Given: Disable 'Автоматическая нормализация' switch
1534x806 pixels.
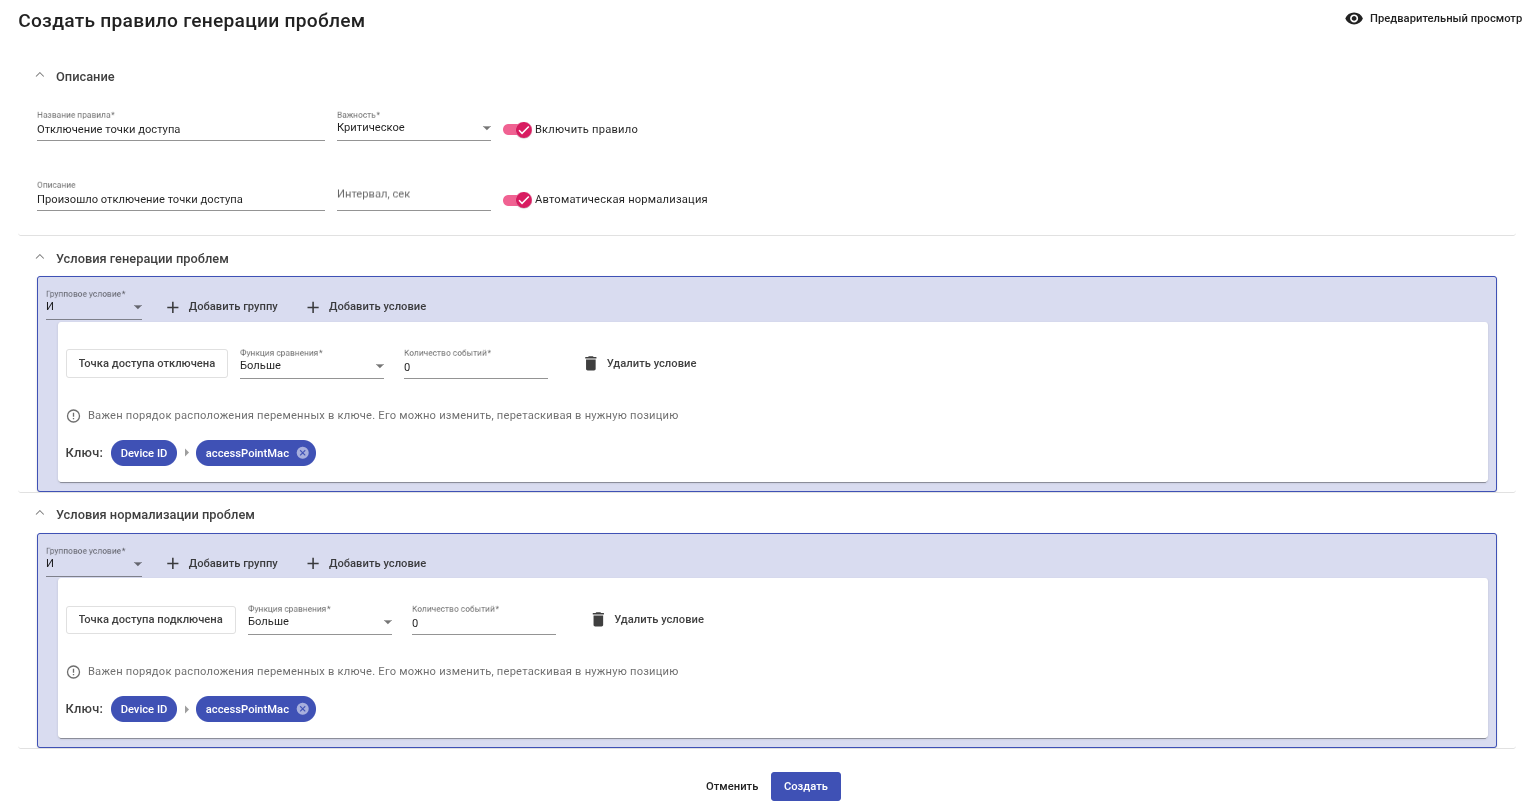Looking at the screenshot, I should 517,200.
